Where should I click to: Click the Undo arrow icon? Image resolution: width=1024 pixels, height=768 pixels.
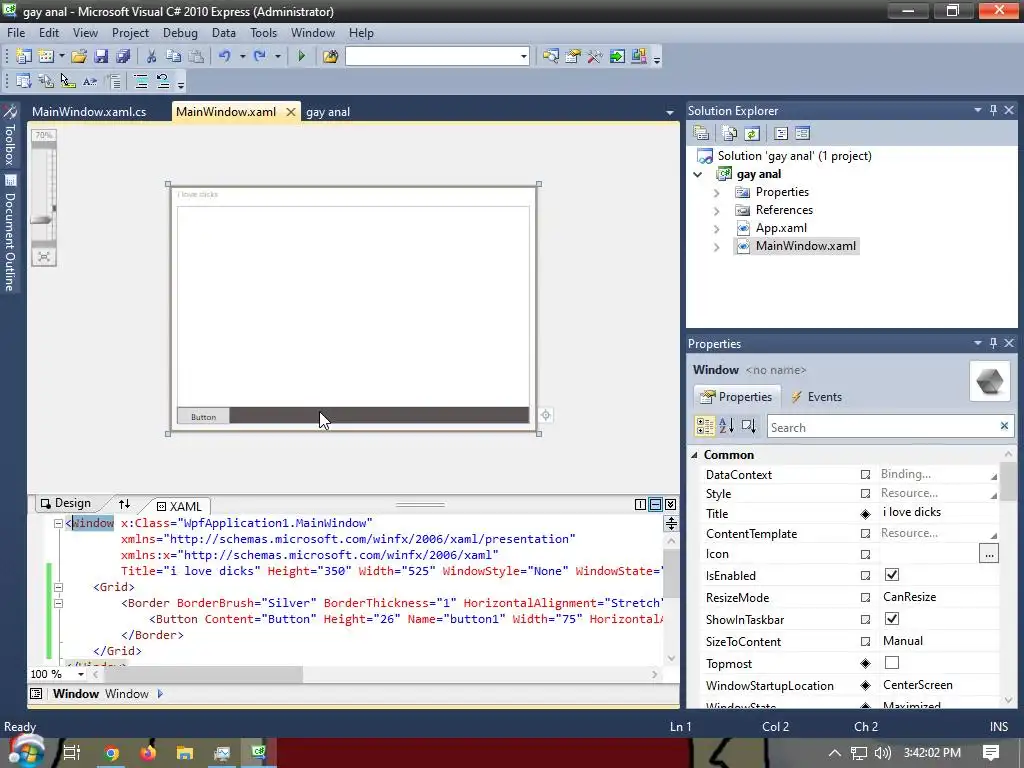point(225,57)
